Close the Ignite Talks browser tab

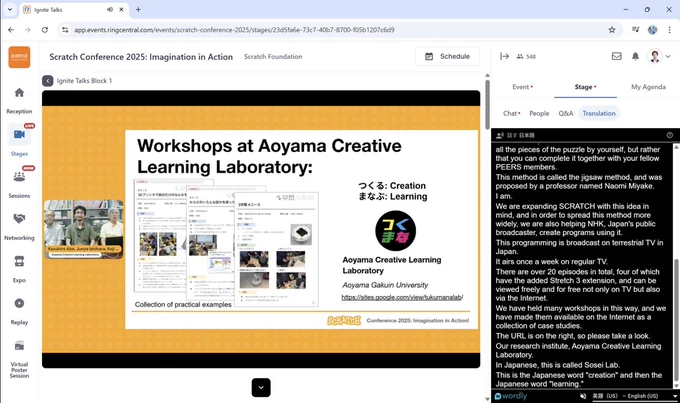(121, 10)
